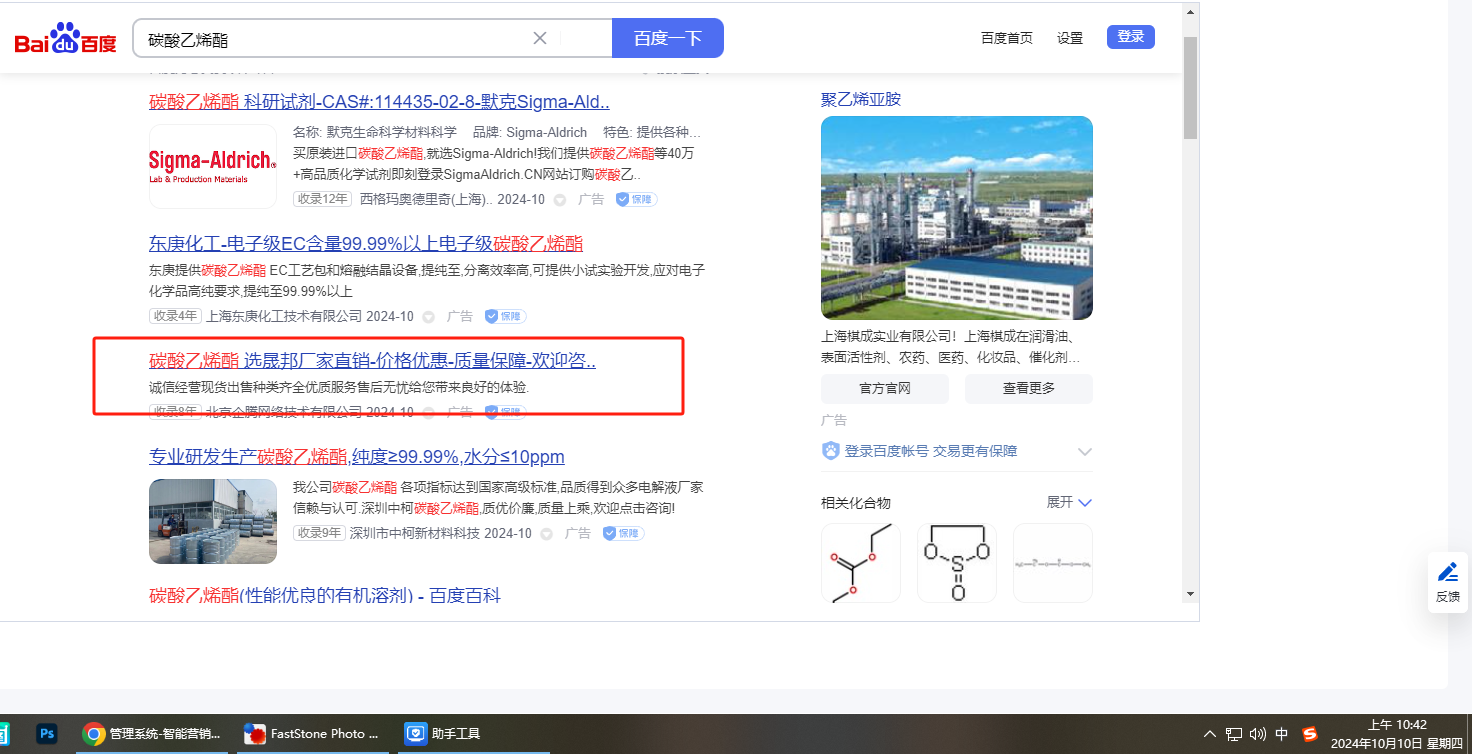Show hidden system tray icons
Screen dimensions: 1472x754
point(1210,734)
